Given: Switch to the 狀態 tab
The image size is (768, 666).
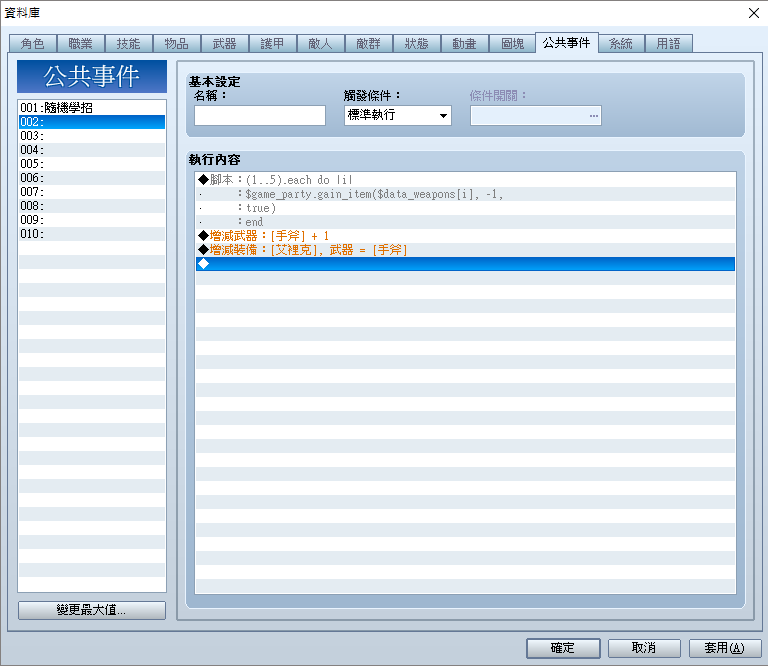Looking at the screenshot, I should click(417, 44).
